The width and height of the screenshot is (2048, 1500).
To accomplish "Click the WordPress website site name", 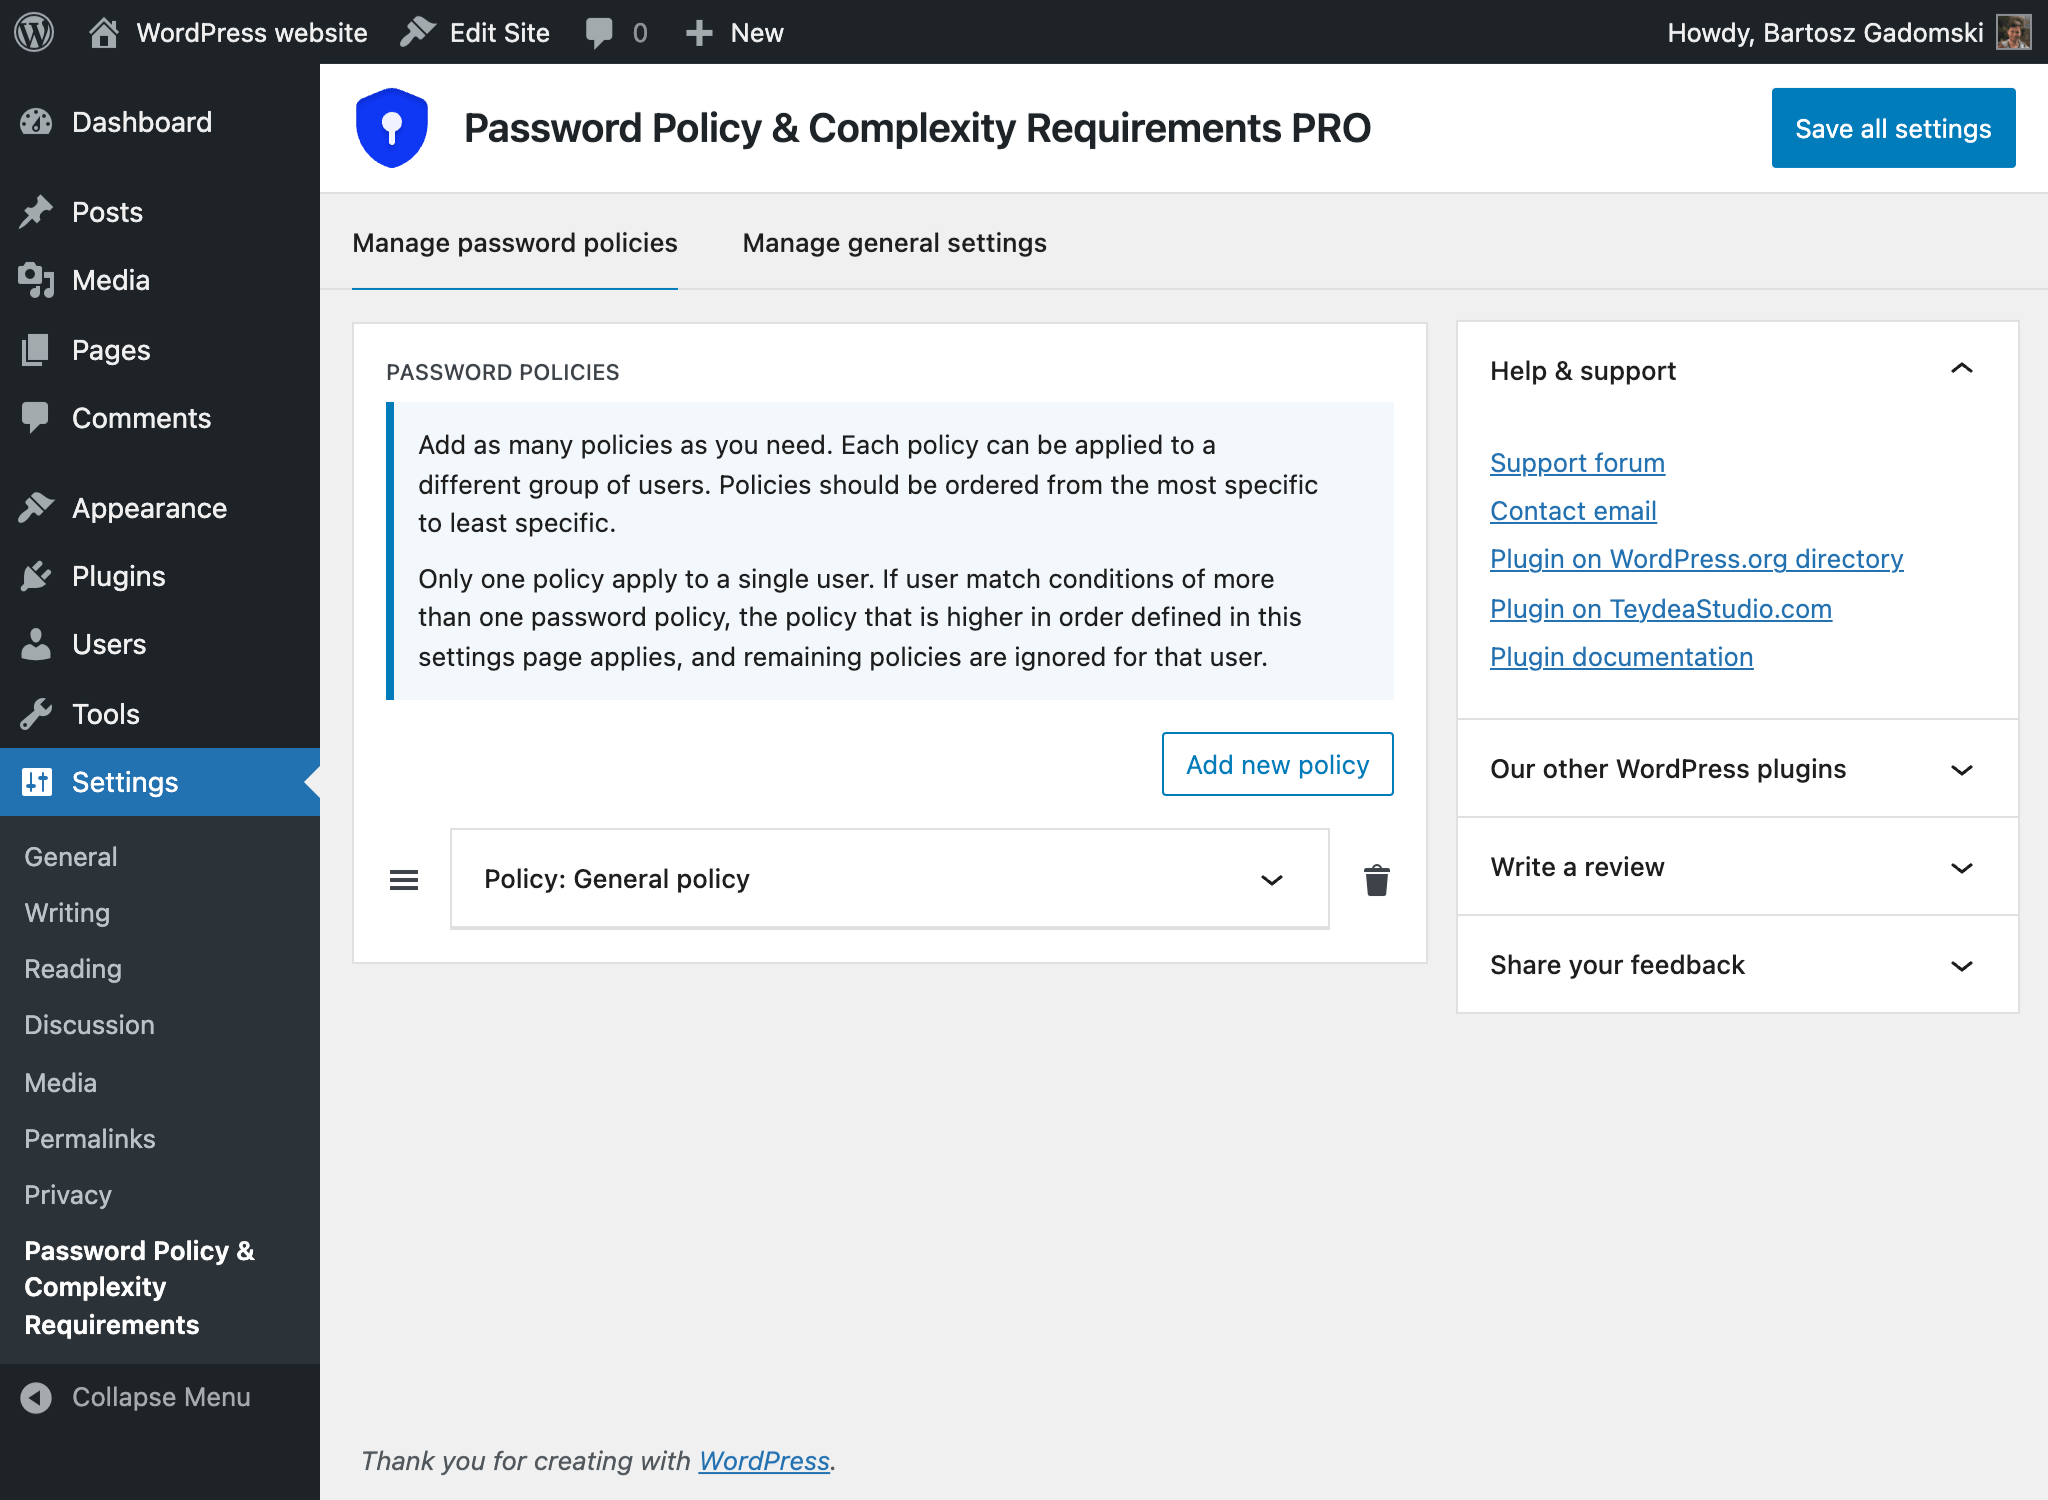I will click(x=252, y=33).
